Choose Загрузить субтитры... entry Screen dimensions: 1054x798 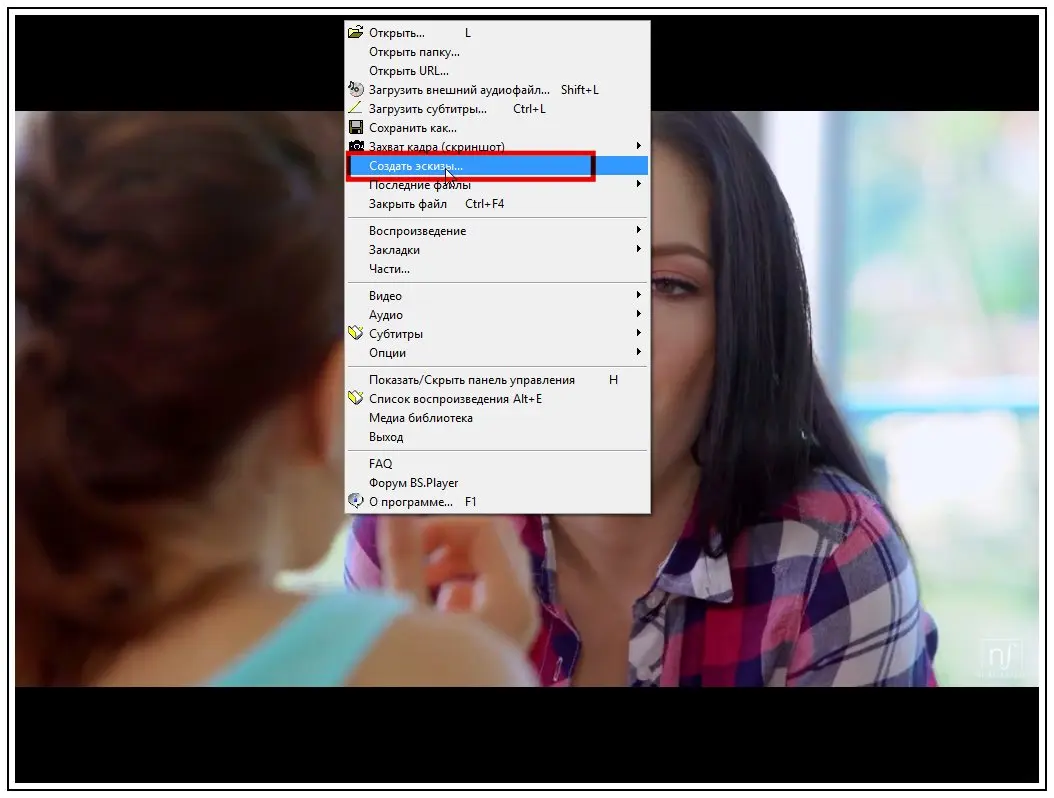[x=497, y=108]
